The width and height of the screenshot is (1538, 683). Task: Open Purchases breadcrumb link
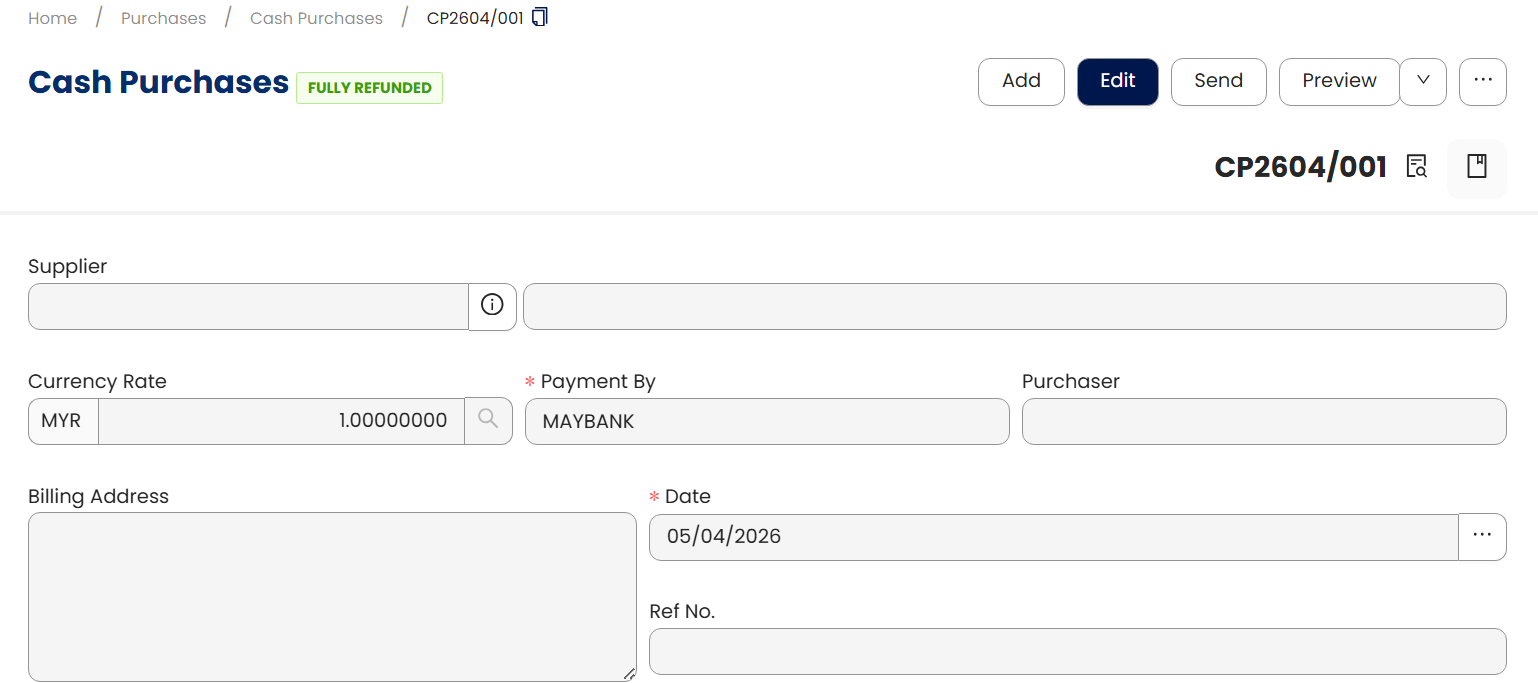(163, 18)
